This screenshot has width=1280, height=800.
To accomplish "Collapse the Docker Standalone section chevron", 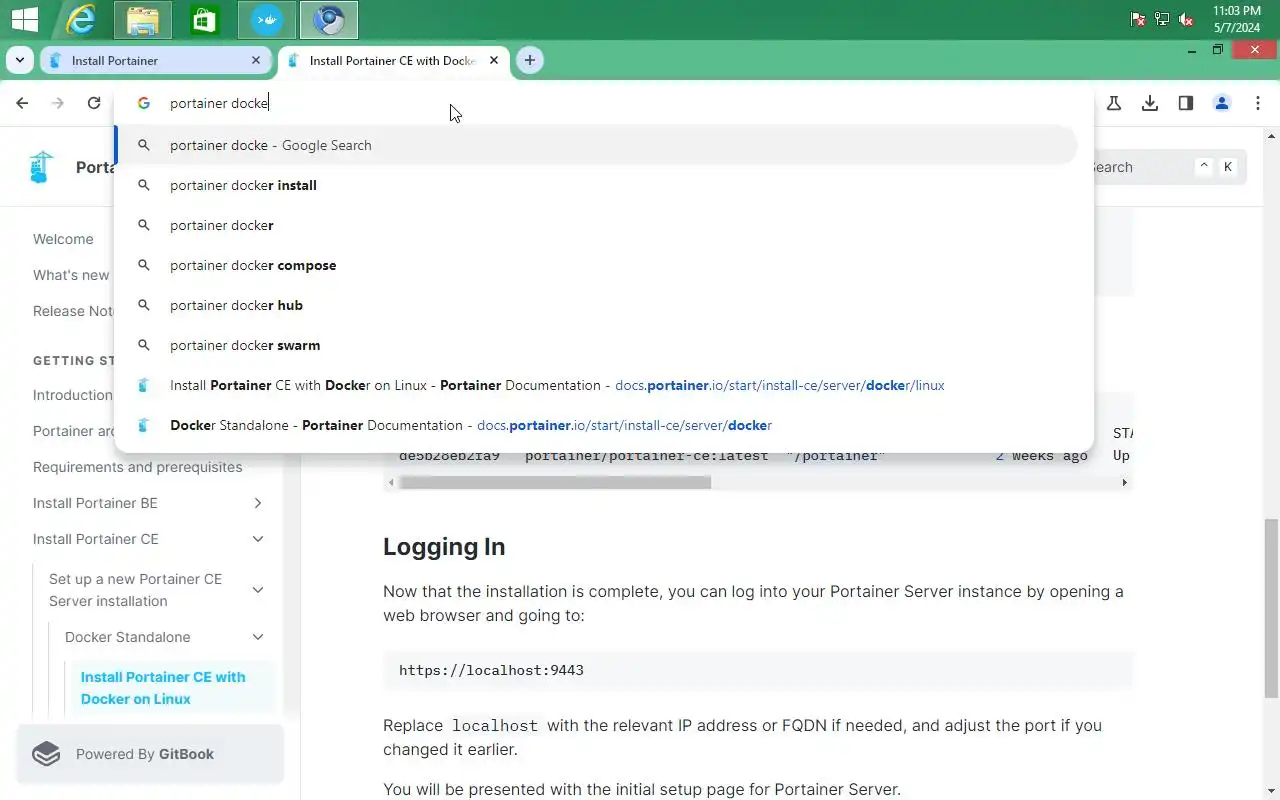I will click(258, 637).
